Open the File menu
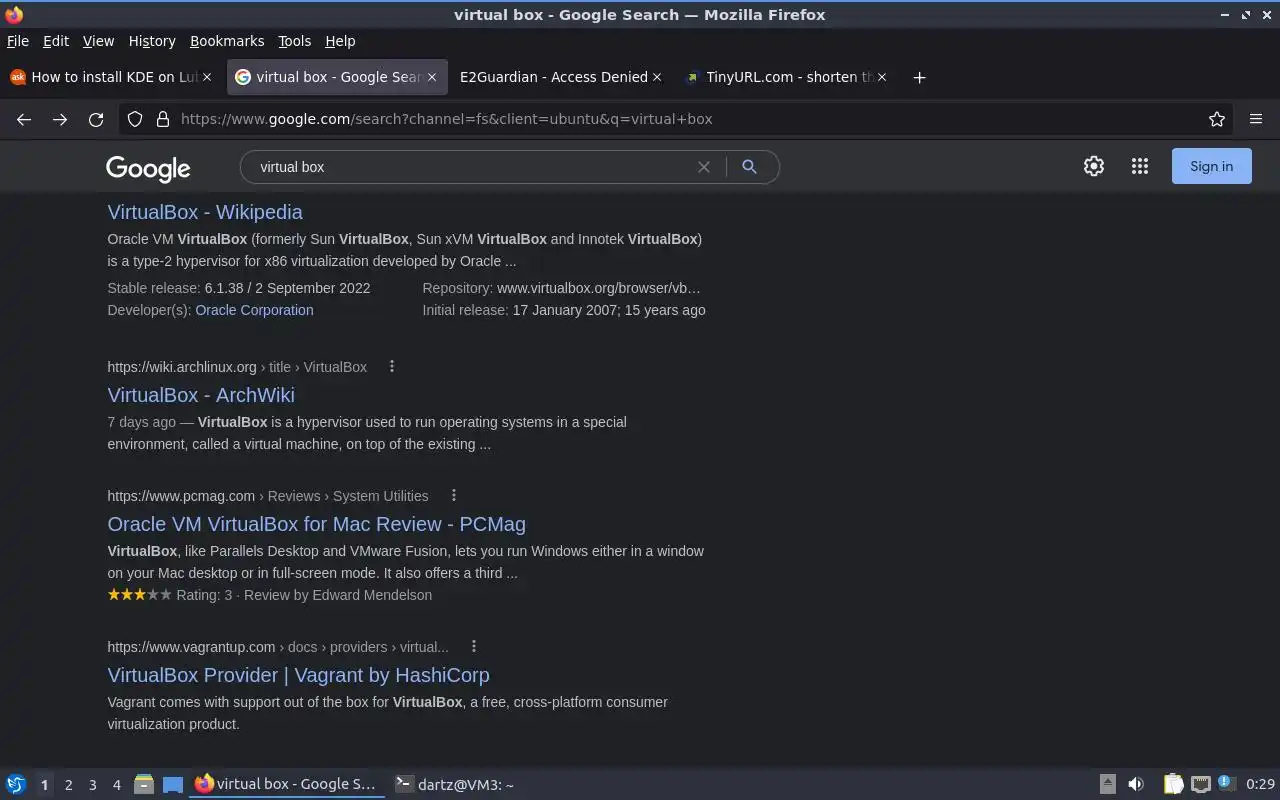 tap(18, 41)
